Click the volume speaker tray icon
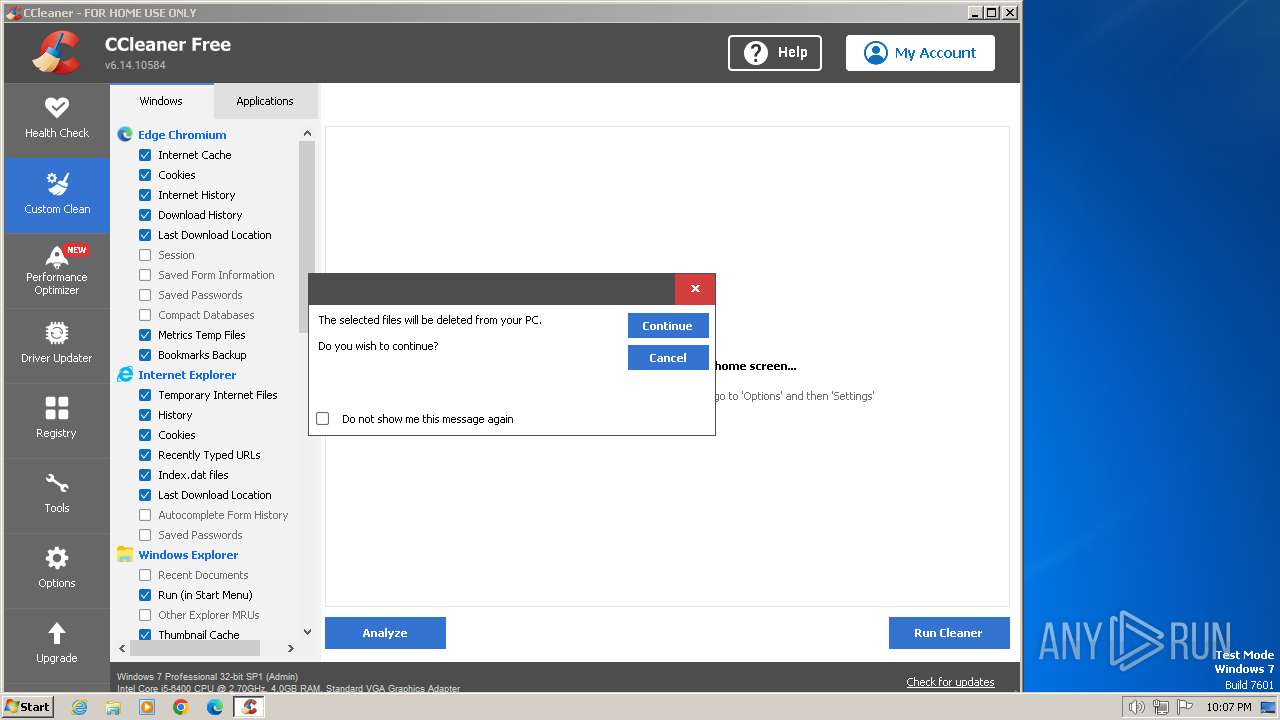This screenshot has height=720, width=1280. pos(1136,707)
